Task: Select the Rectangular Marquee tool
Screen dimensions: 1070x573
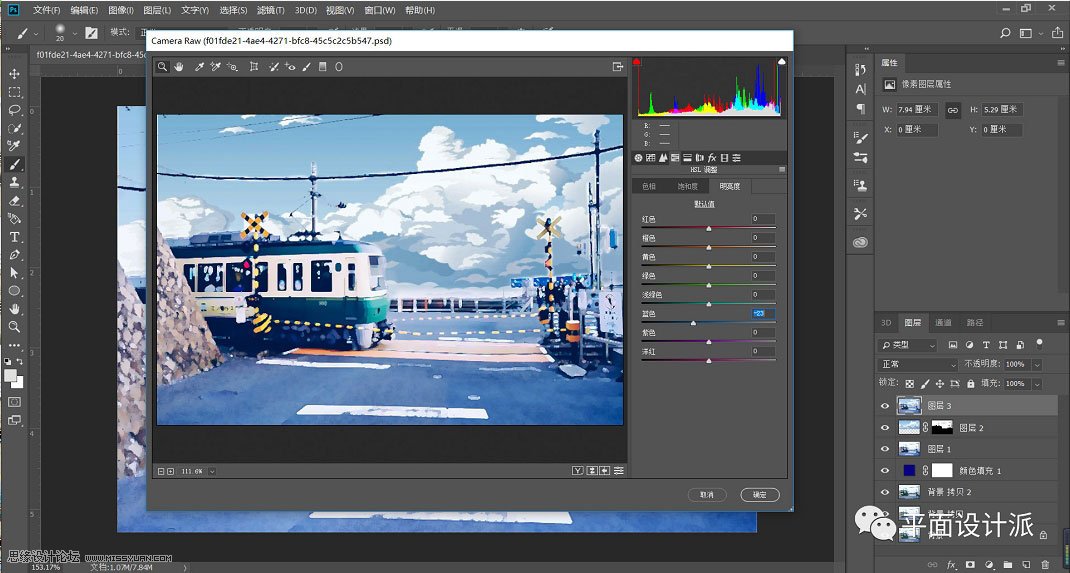Action: [x=14, y=92]
